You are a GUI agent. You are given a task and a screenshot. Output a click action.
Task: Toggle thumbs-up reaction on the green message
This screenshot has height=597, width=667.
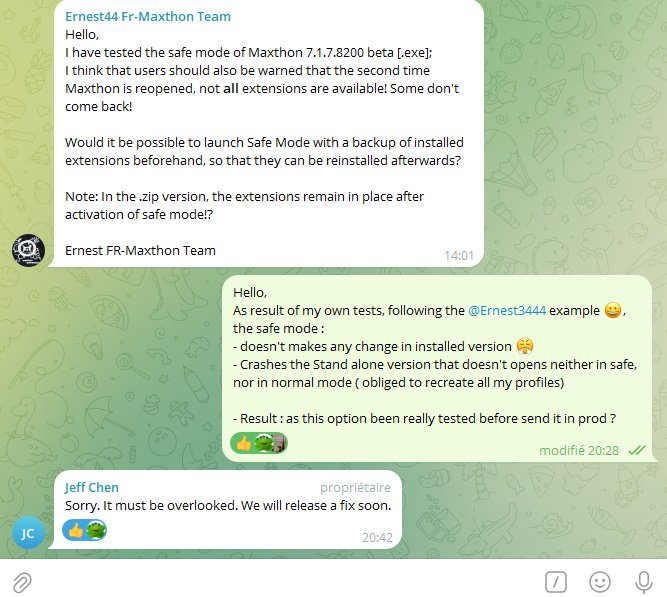(x=244, y=443)
